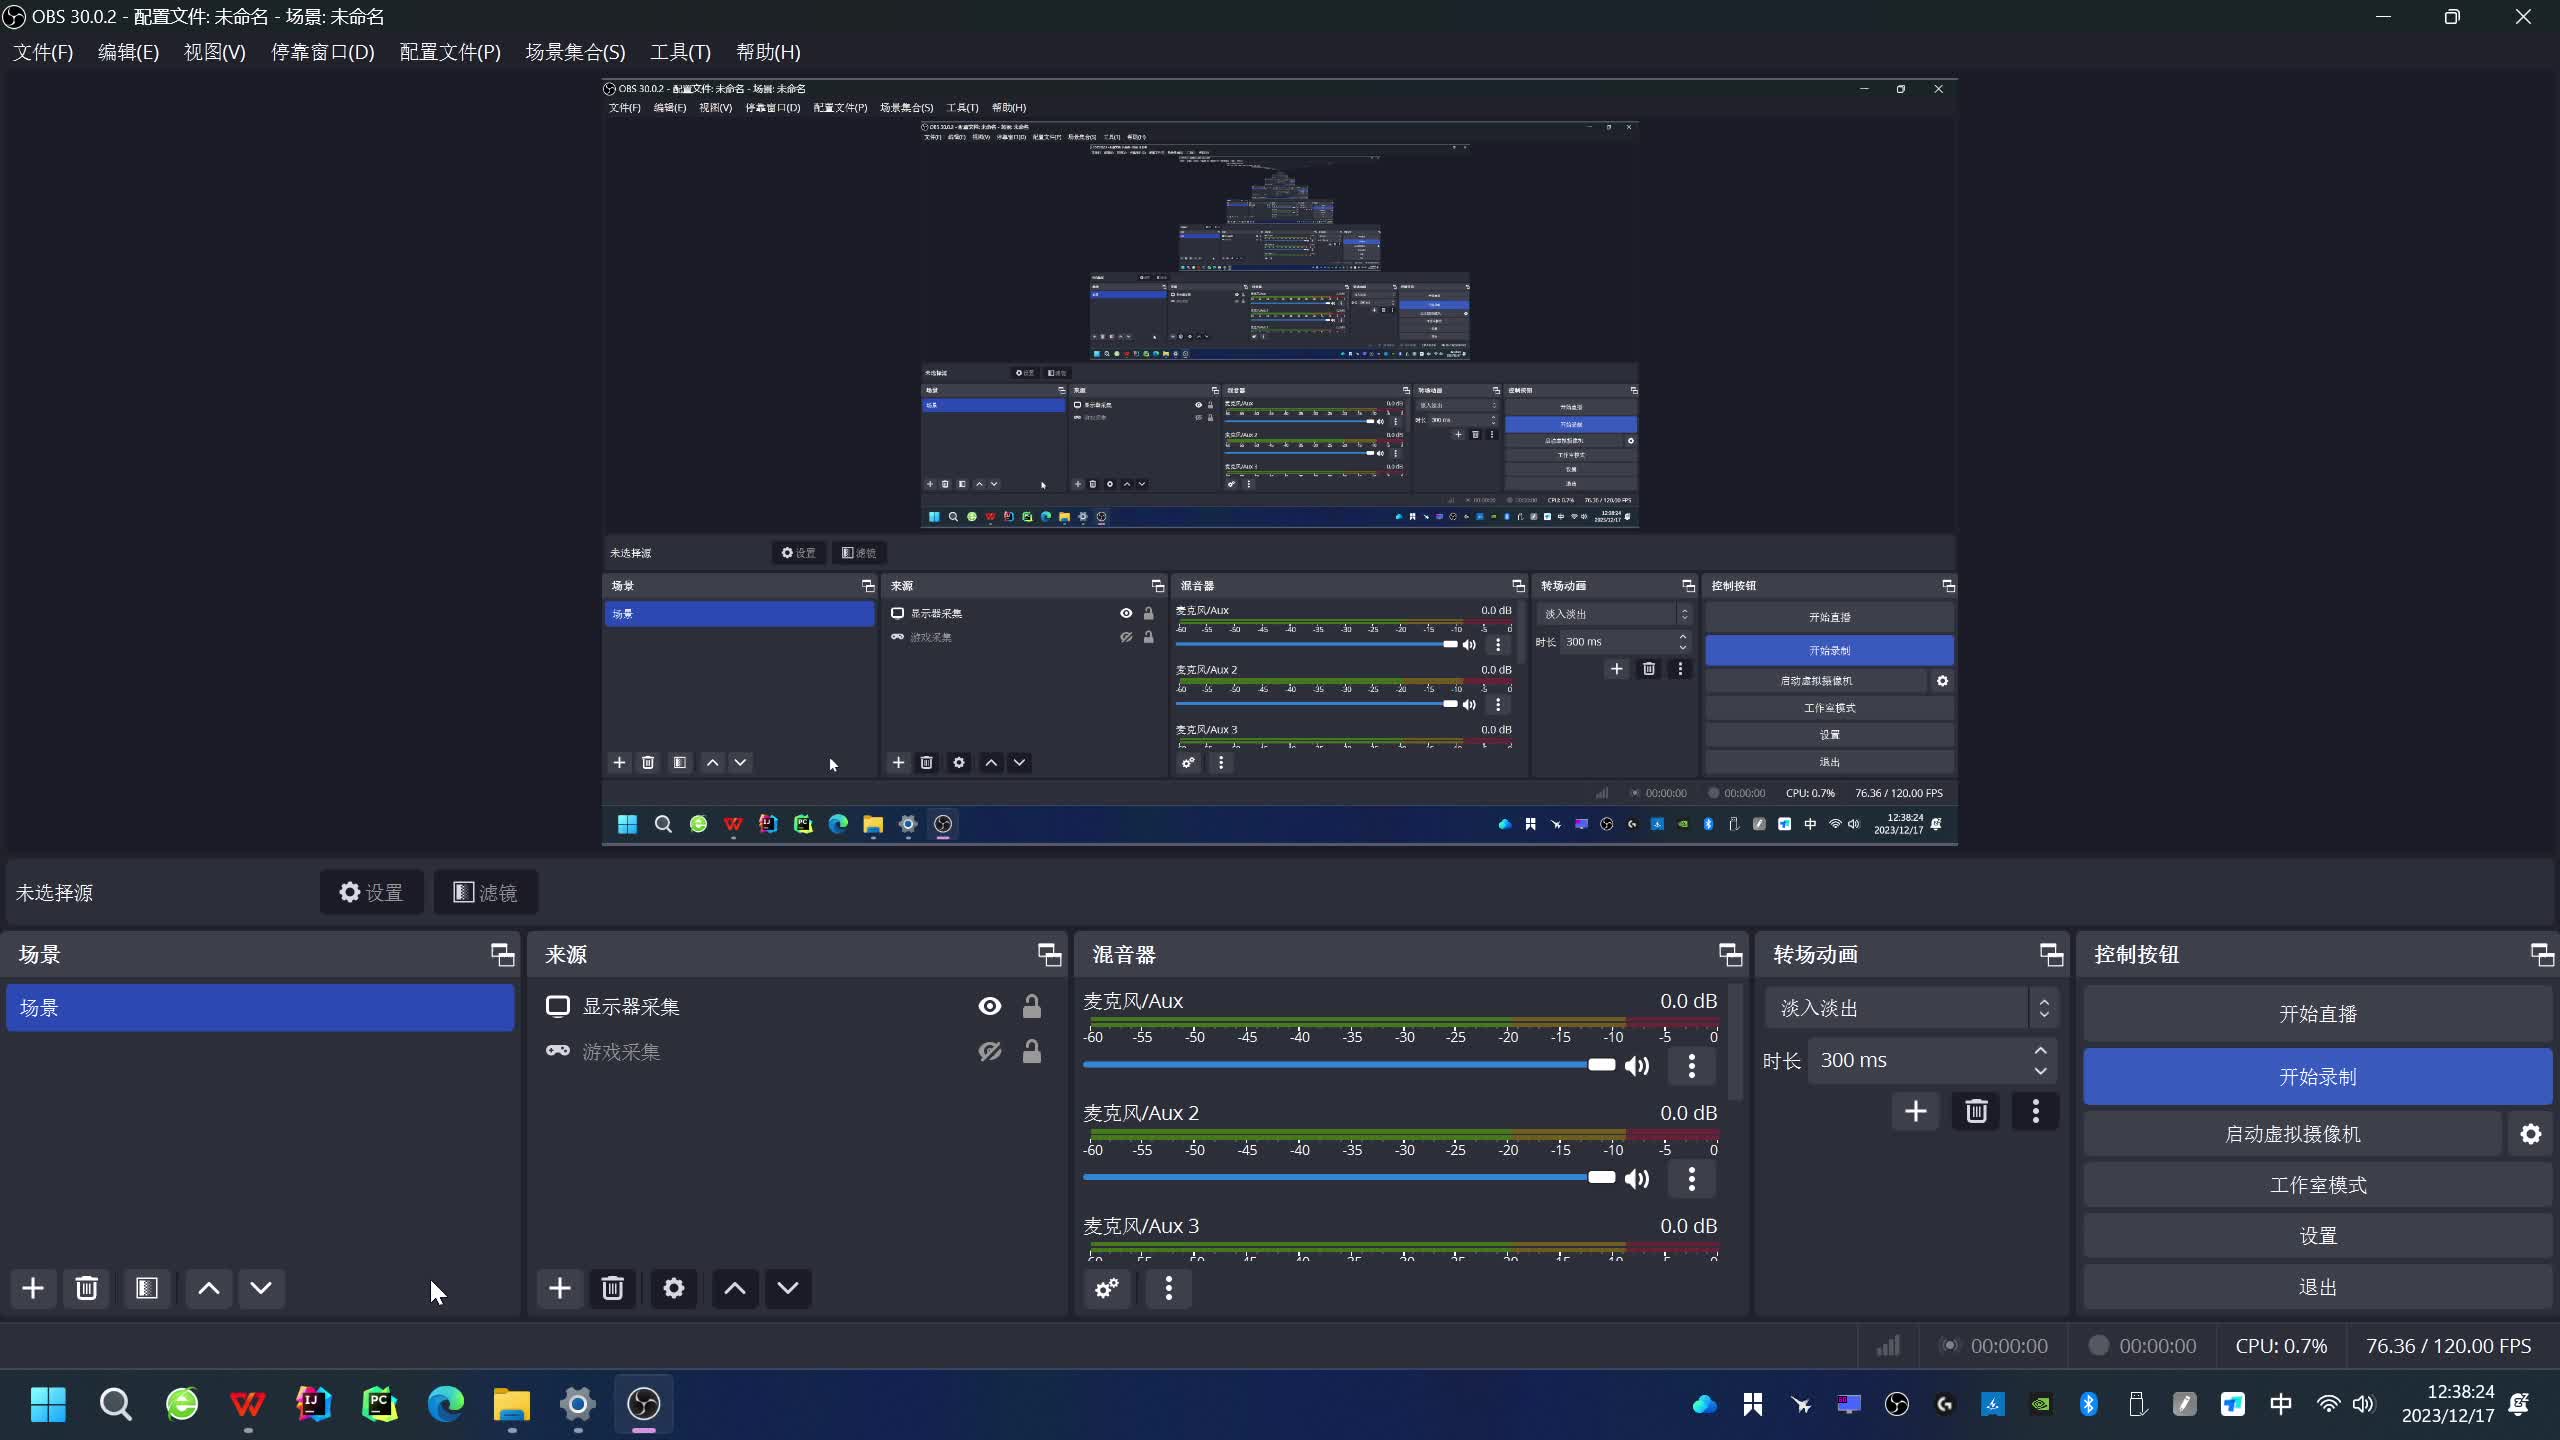This screenshot has height=1440, width=2560.
Task: Delete selected scene with trash icon
Action: [86, 1288]
